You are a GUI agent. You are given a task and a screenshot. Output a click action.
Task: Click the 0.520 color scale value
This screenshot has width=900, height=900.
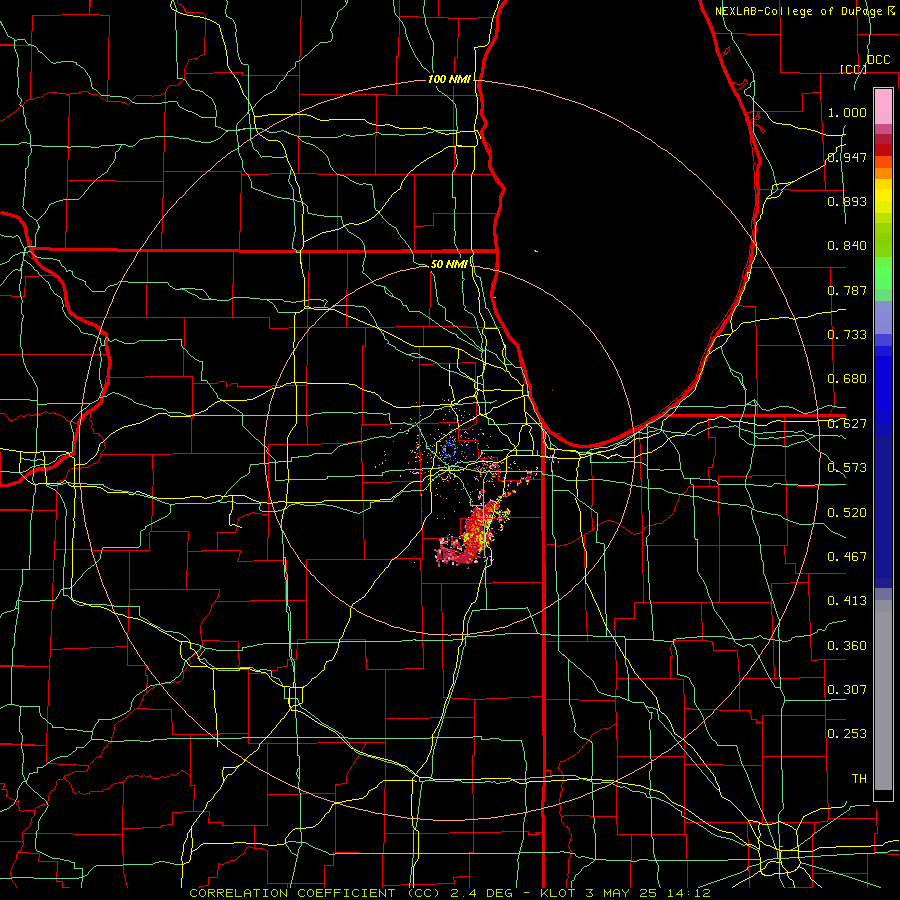coord(847,513)
